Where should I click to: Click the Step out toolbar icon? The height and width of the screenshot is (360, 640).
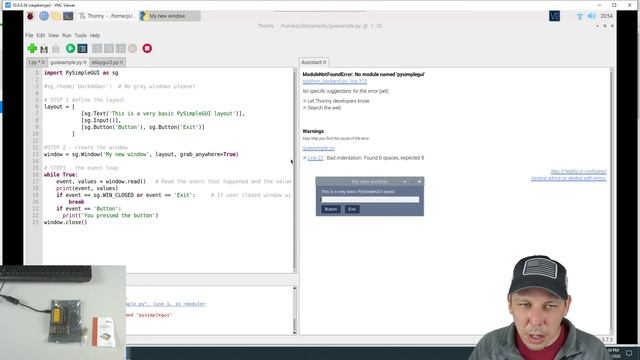click(120, 49)
